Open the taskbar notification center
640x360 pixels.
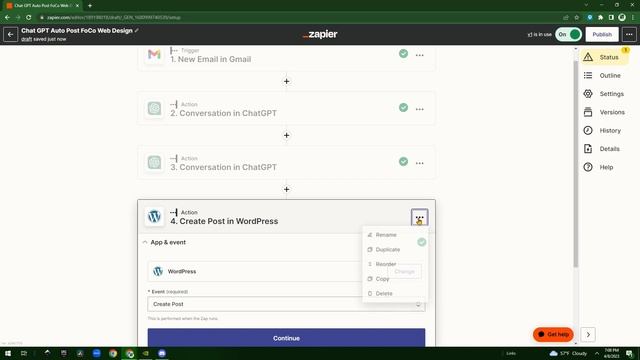tap(630, 353)
